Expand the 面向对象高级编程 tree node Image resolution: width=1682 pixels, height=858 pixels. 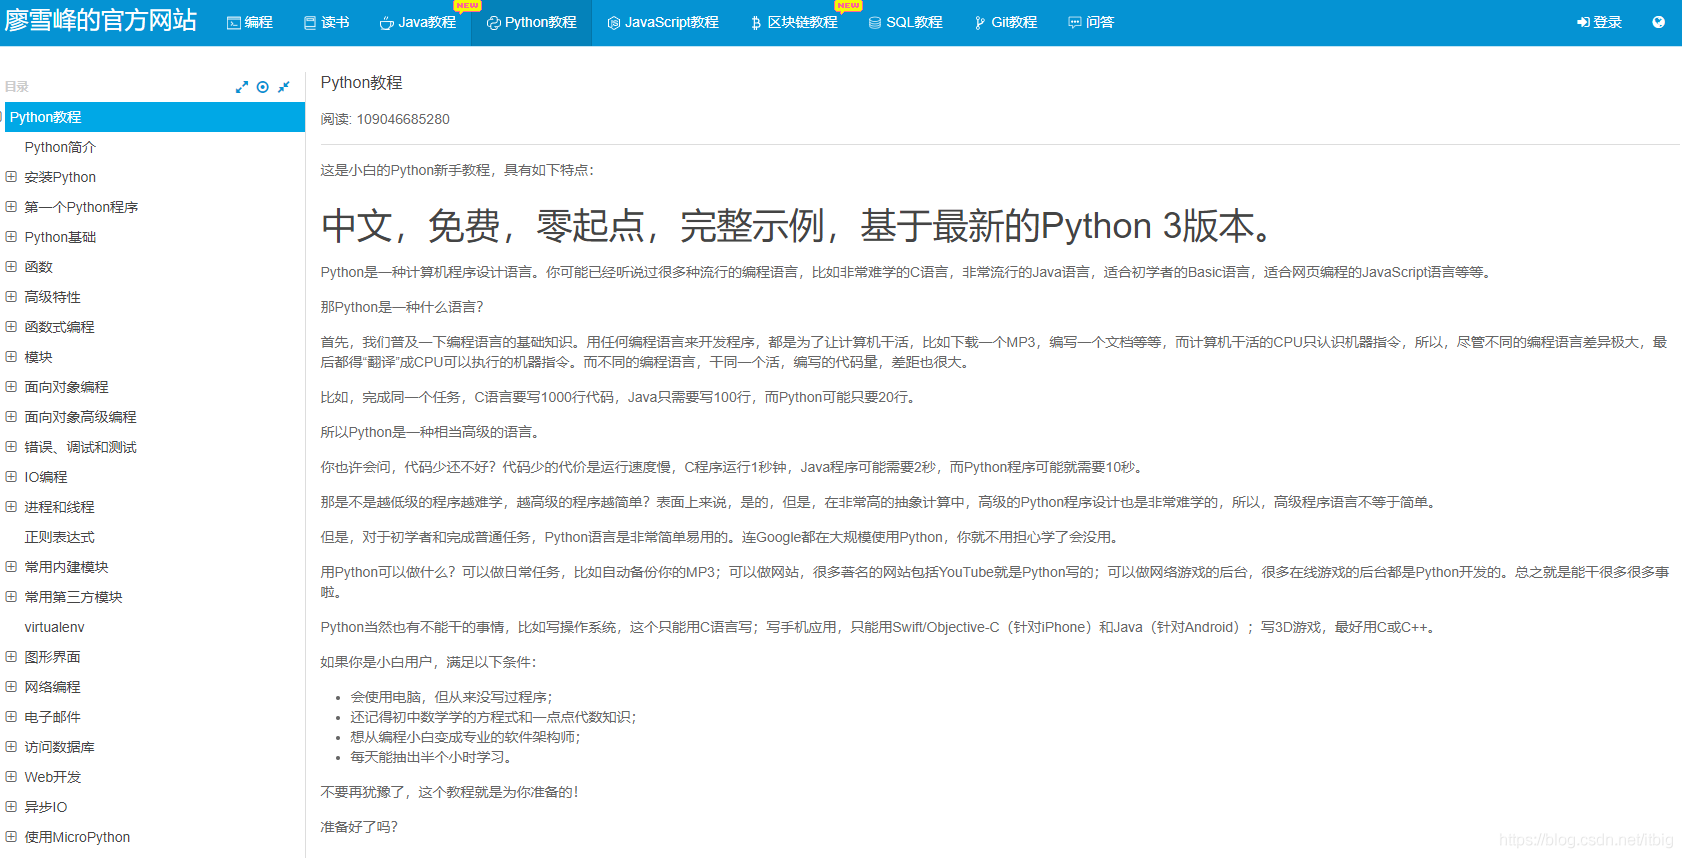click(x=11, y=416)
